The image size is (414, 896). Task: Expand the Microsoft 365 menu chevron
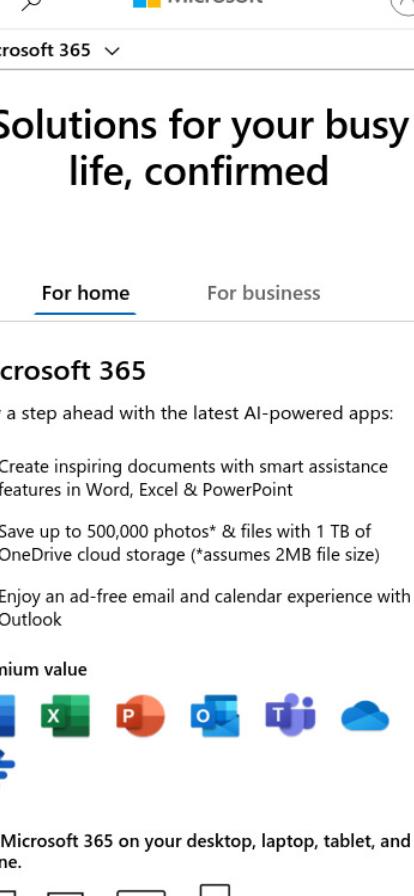(x=113, y=51)
